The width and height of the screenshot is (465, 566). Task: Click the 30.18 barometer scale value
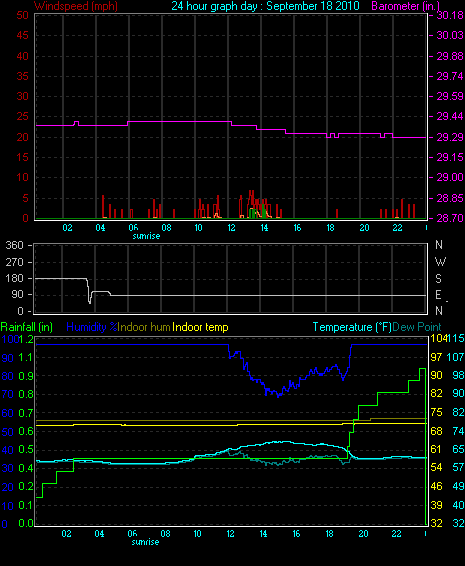tap(450, 15)
